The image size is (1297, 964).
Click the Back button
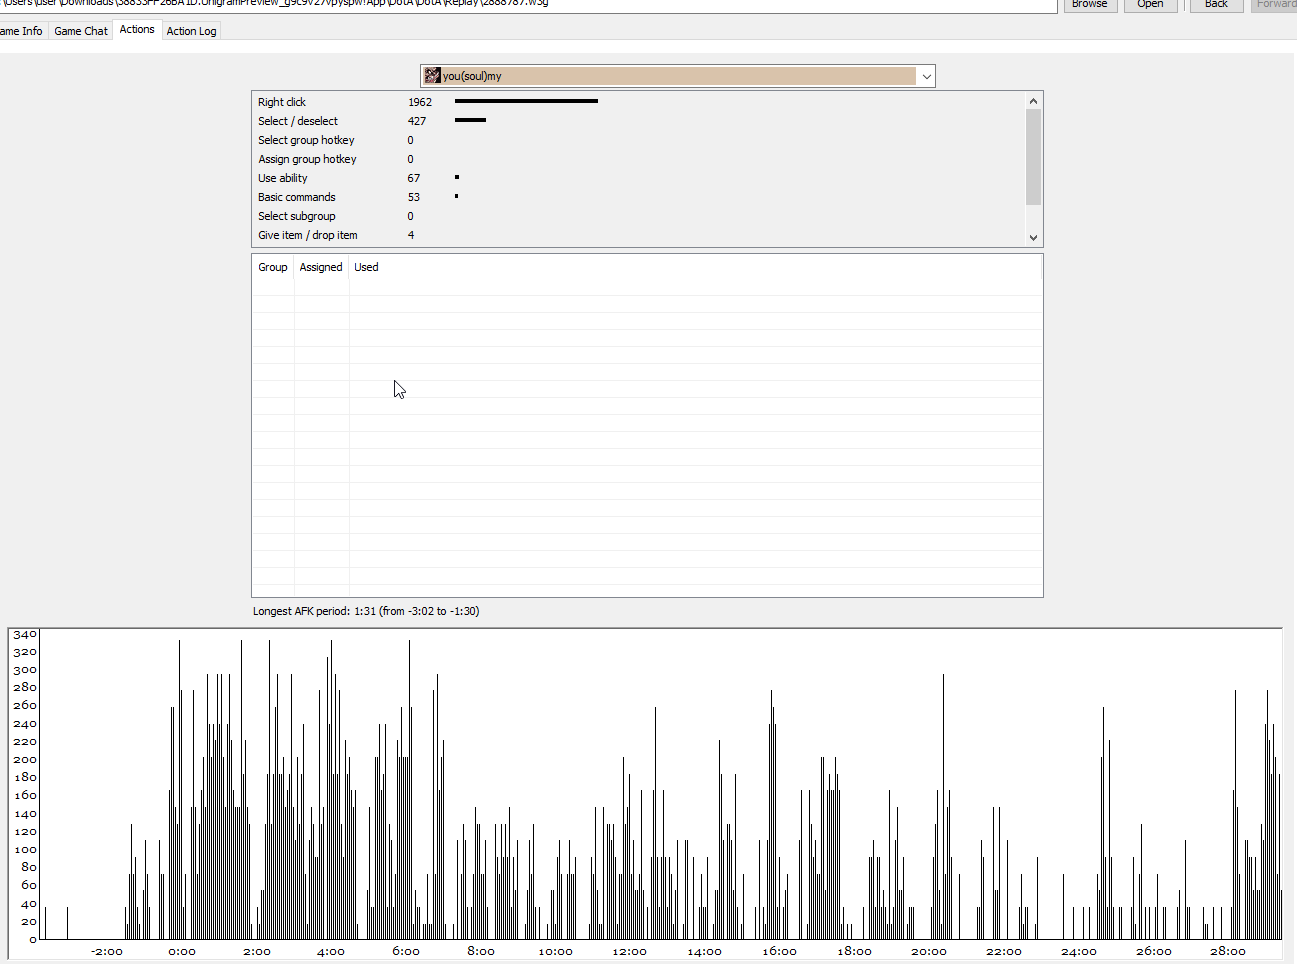pyautogui.click(x=1216, y=4)
